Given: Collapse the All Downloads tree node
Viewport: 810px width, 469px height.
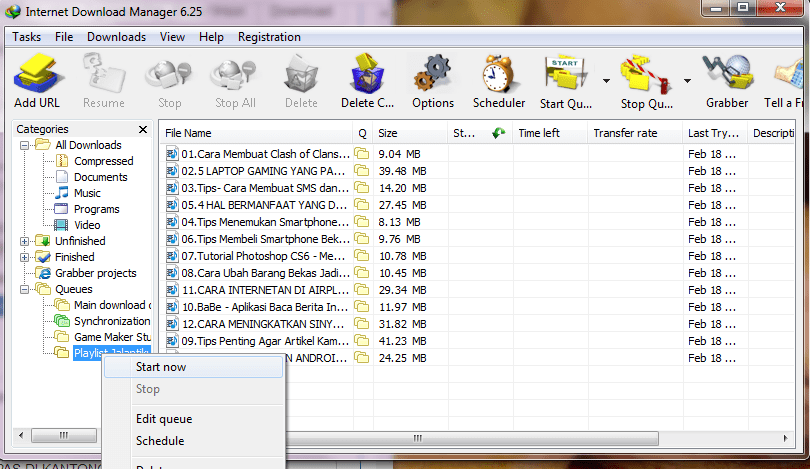Looking at the screenshot, I should tap(24, 146).
